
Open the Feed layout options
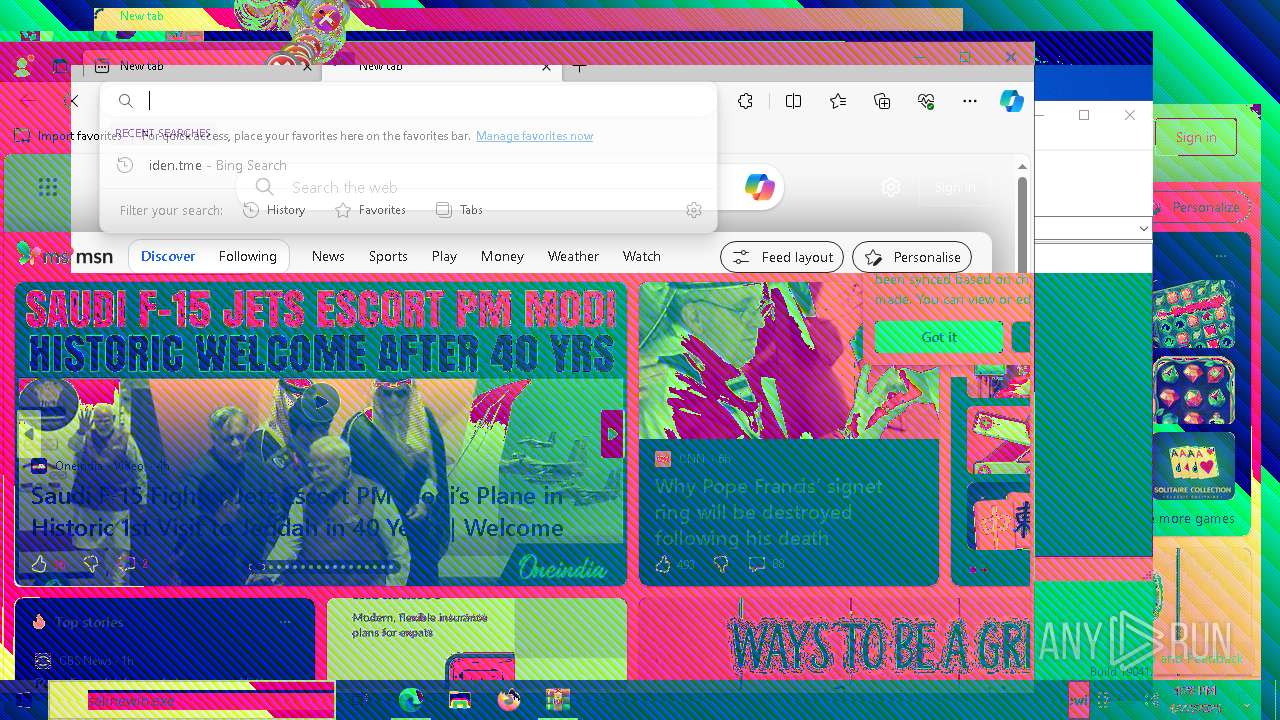[x=782, y=257]
